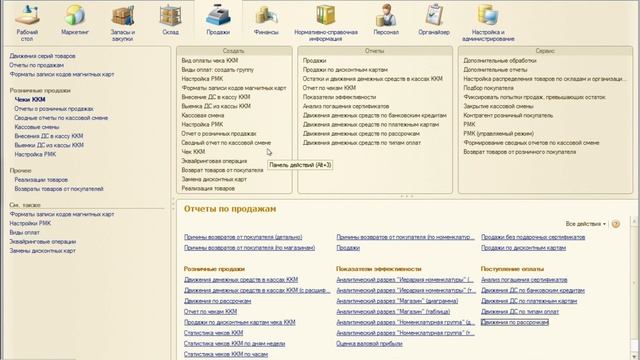
Task: Open Сводные отчеты по кассовой смене item
Action: (61, 118)
